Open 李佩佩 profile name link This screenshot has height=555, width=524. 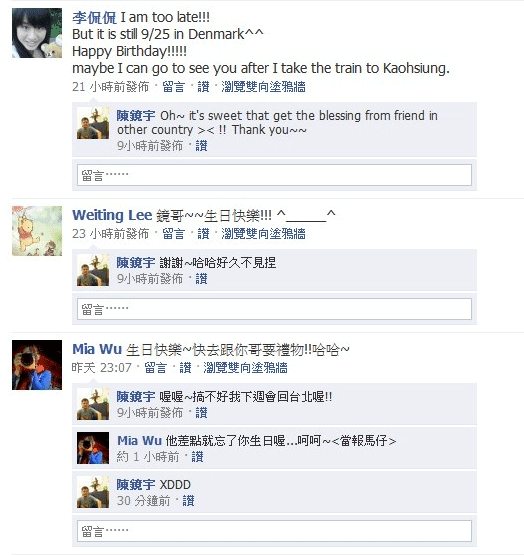click(x=94, y=17)
